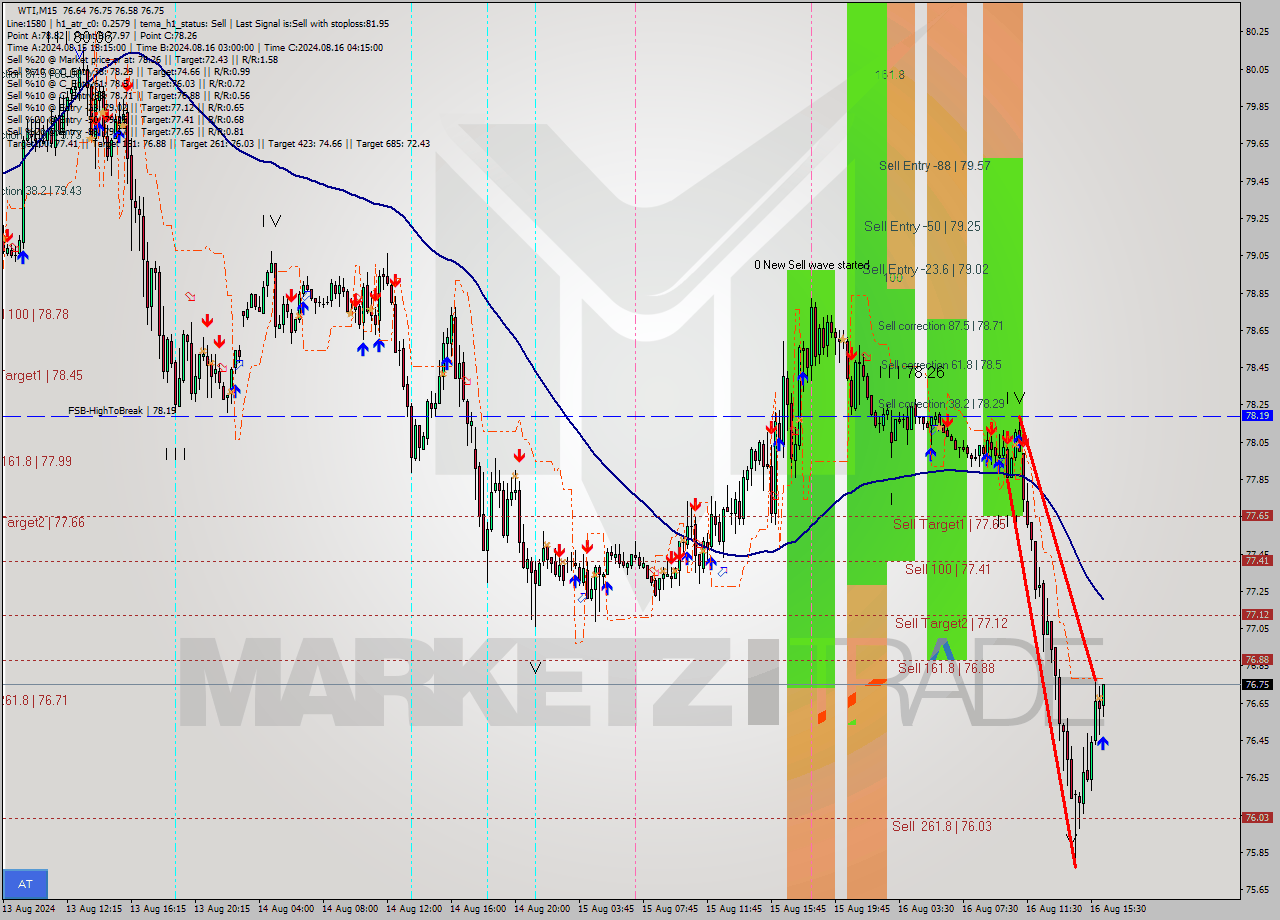This screenshot has height=920, width=1280.
Task: Select the 'Sell Entry -50 | 79.25' label
Action: pyautogui.click(x=922, y=227)
